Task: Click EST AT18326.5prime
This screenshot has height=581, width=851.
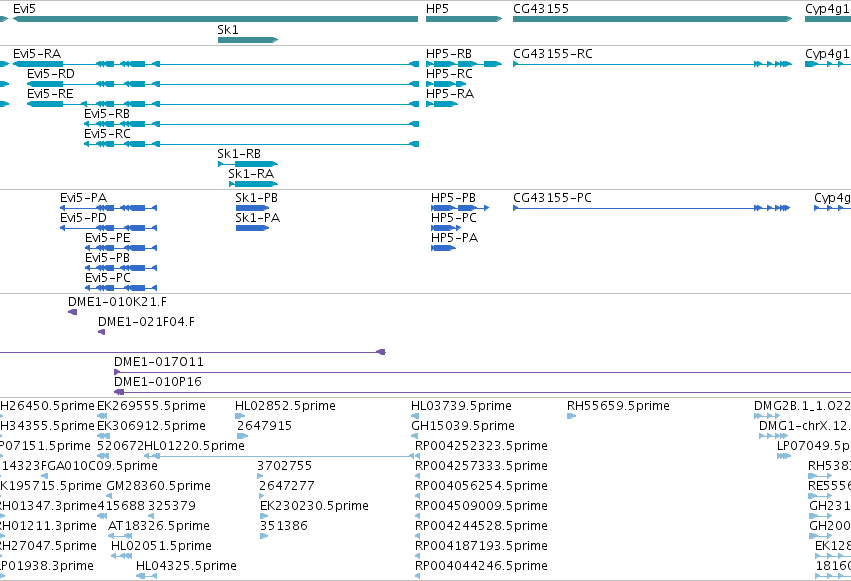Action: [159, 527]
